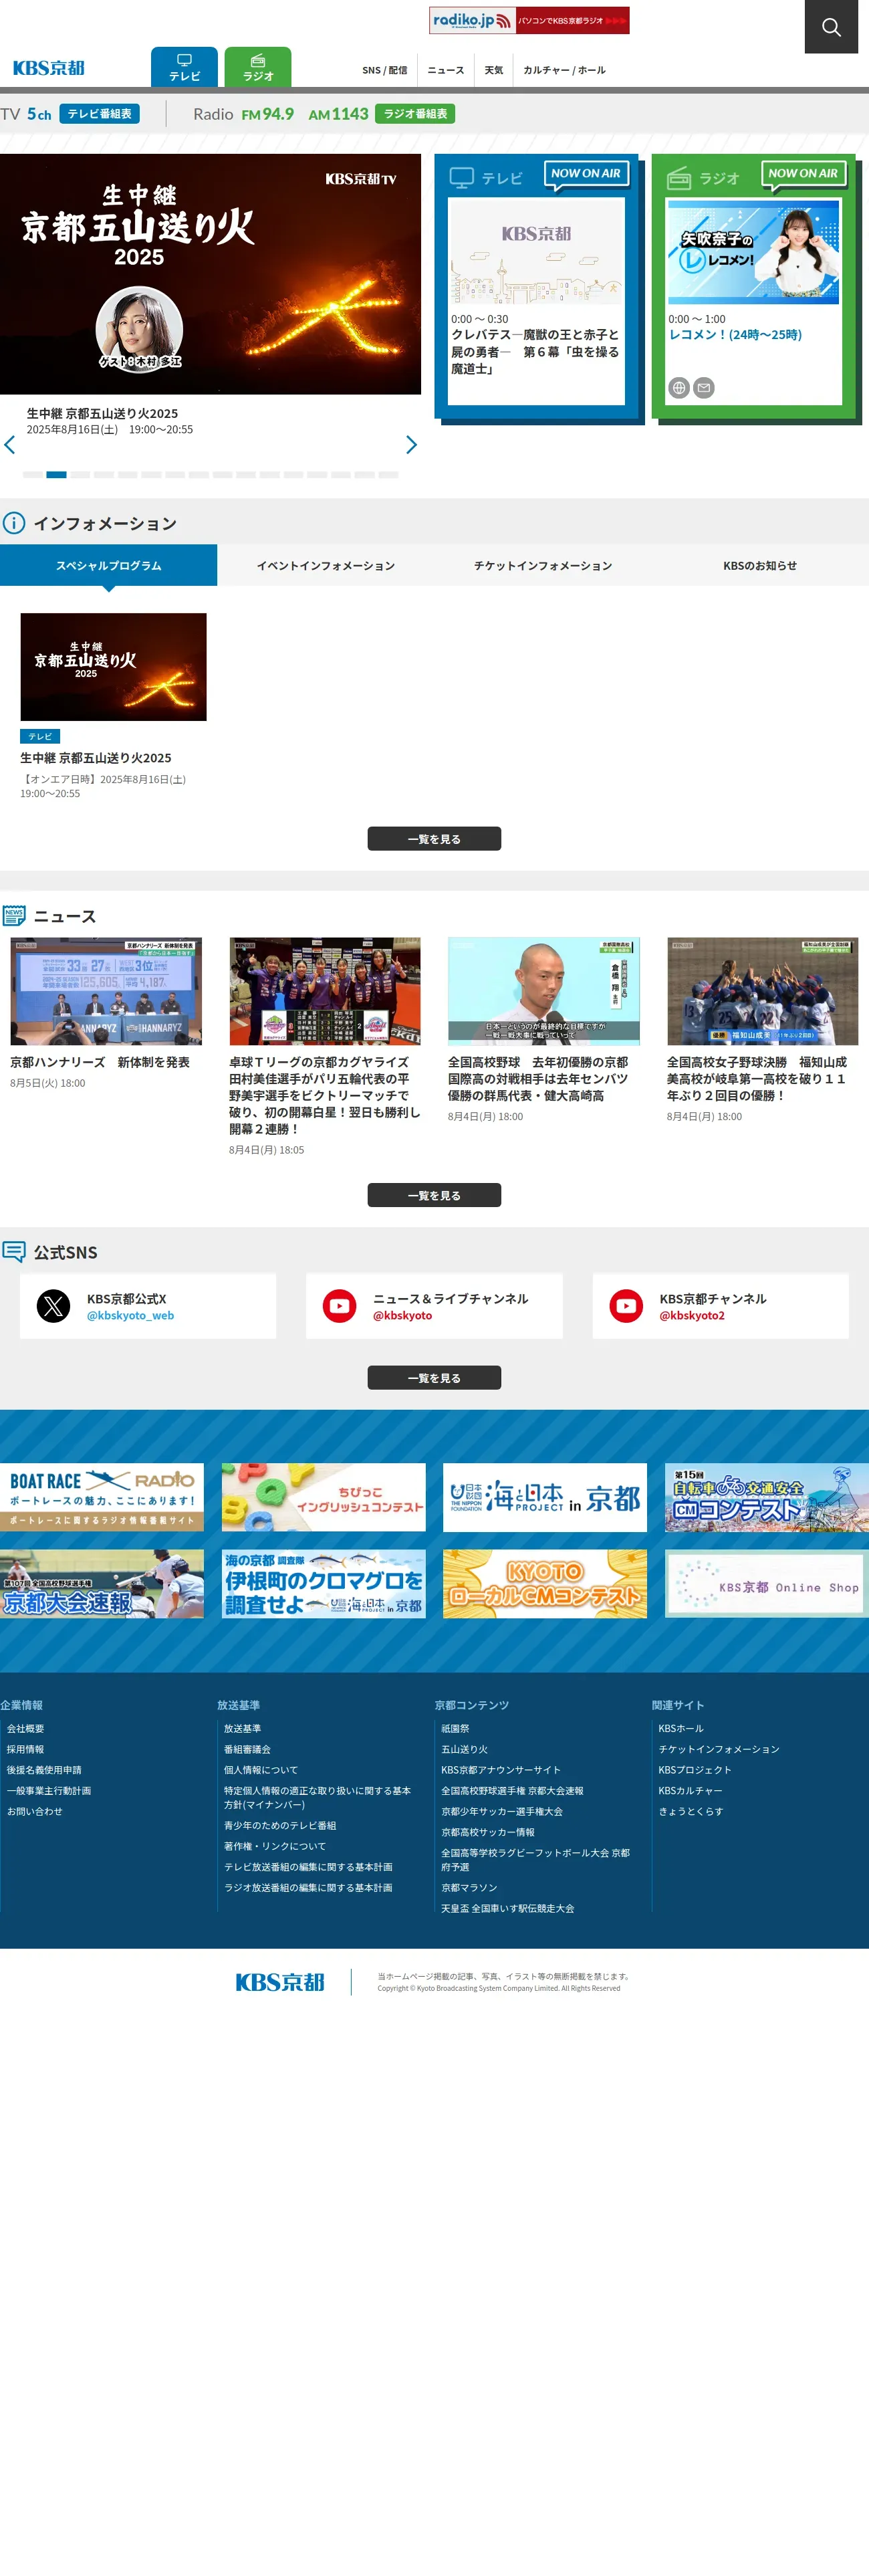869x2576 pixels.
Task: Open special program 五山送り火 thumbnail
Action: coord(113,667)
